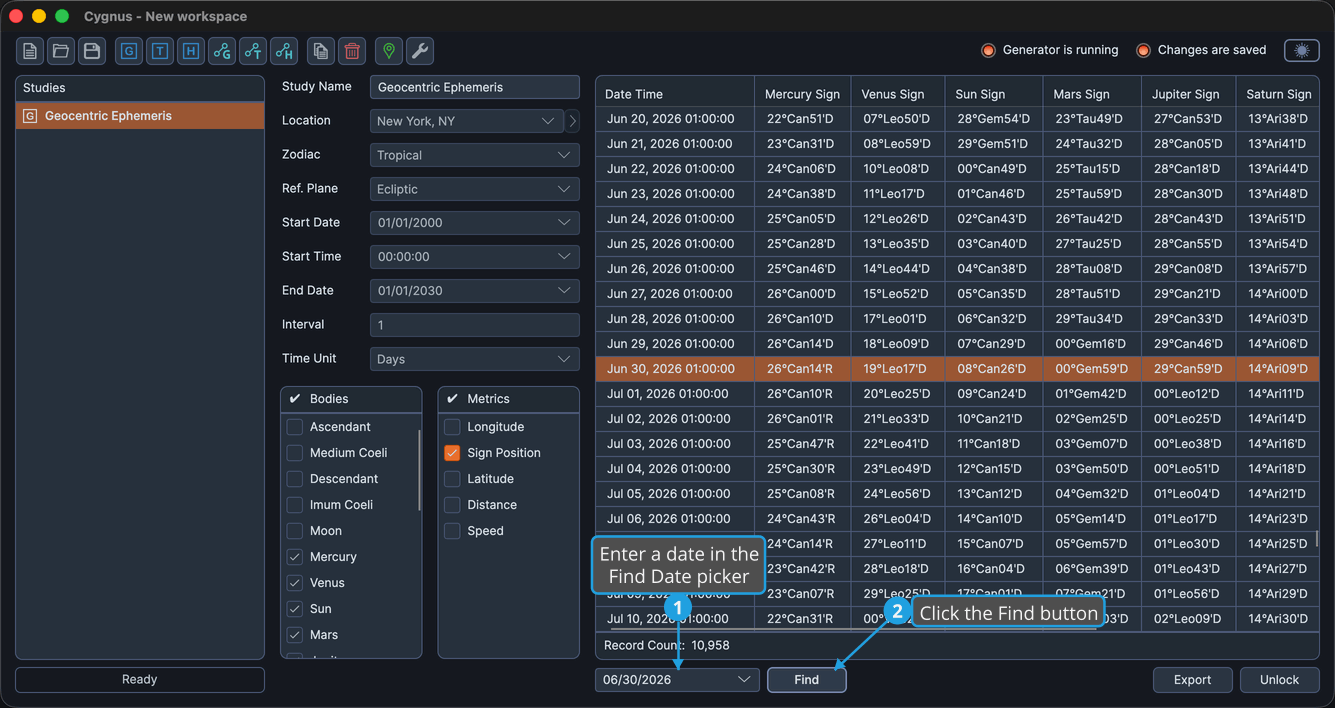Uncheck the Mars body
1335x708 pixels.
[x=295, y=635]
